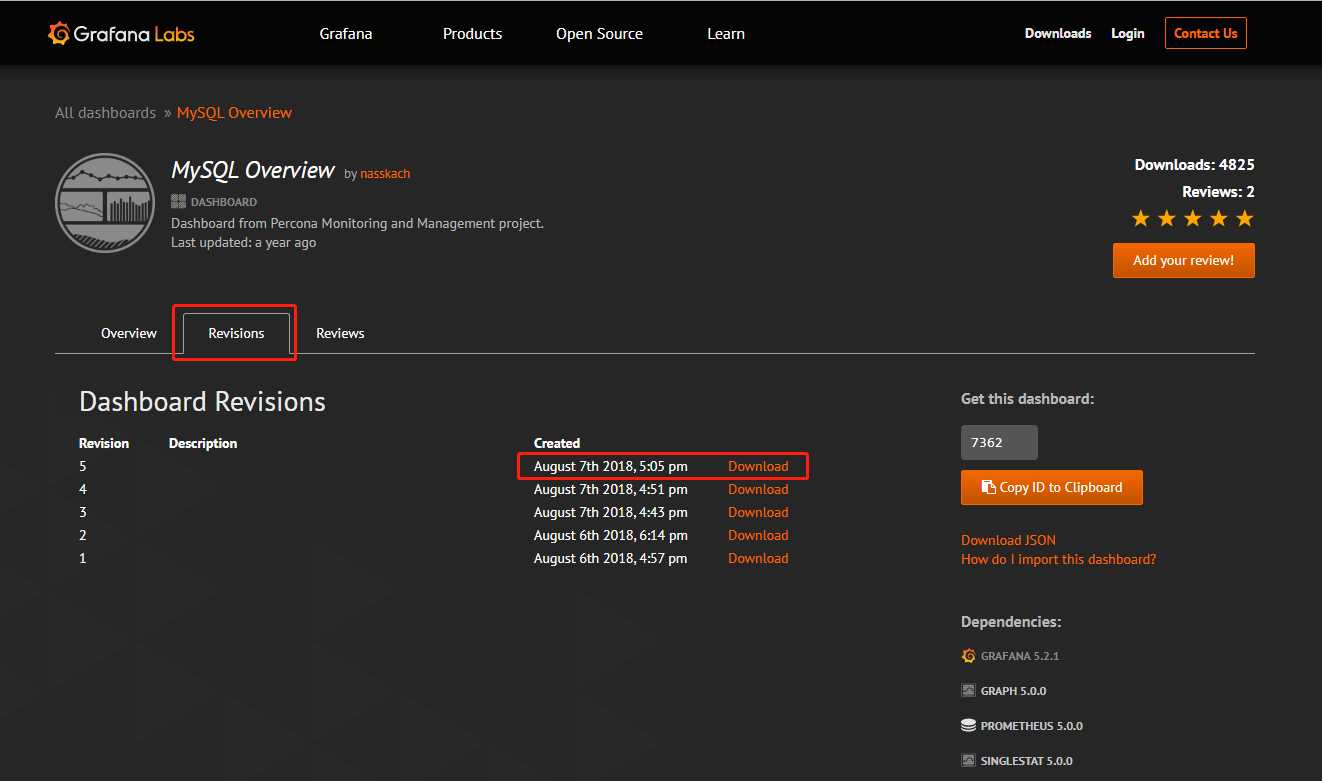Viewport: 1322px width, 781px height.
Task: Click the fifth rating star
Action: (1244, 218)
